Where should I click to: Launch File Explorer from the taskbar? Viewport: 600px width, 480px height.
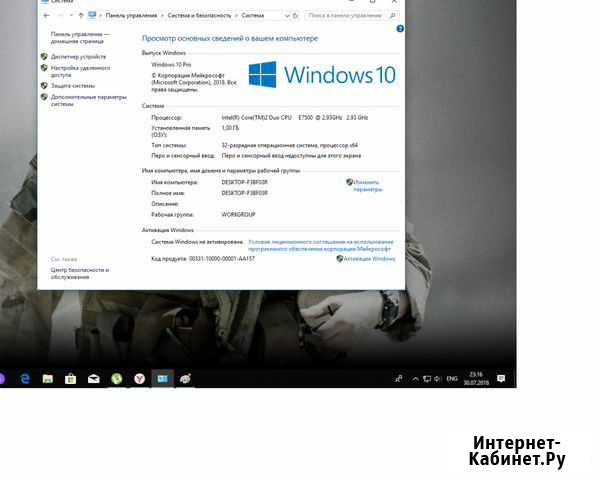click(x=47, y=379)
